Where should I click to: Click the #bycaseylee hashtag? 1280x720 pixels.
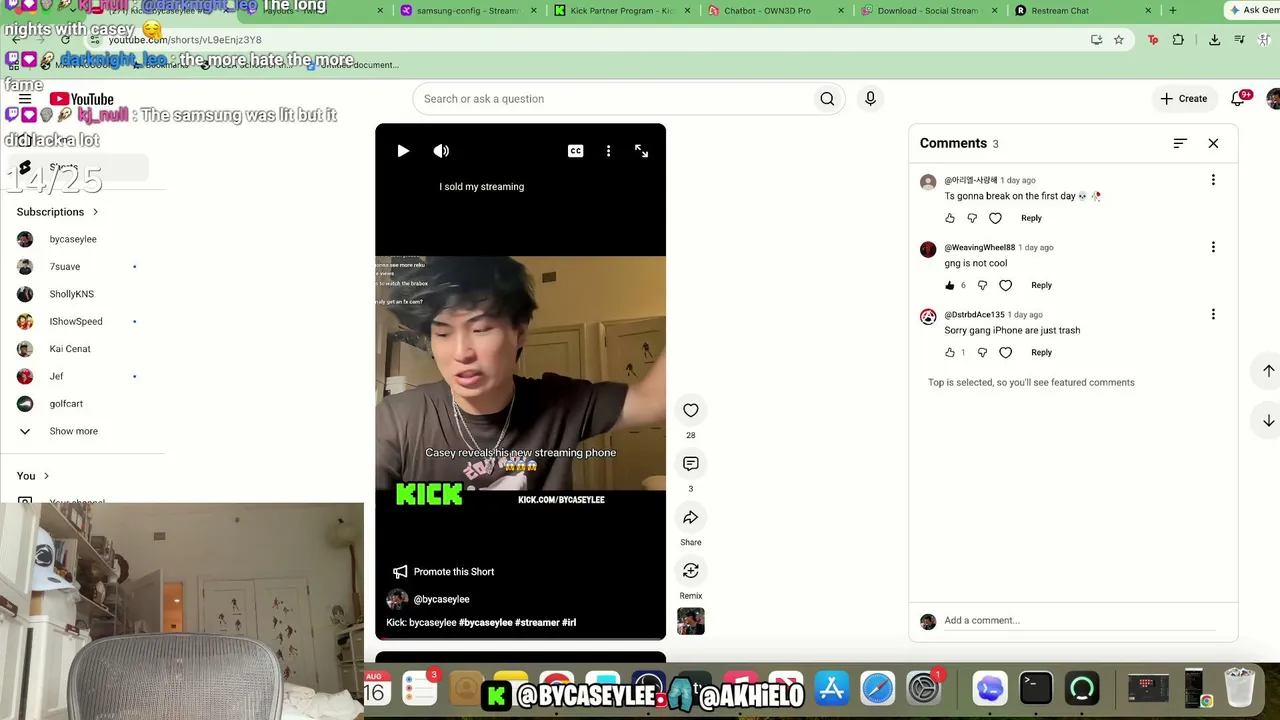[486, 622]
